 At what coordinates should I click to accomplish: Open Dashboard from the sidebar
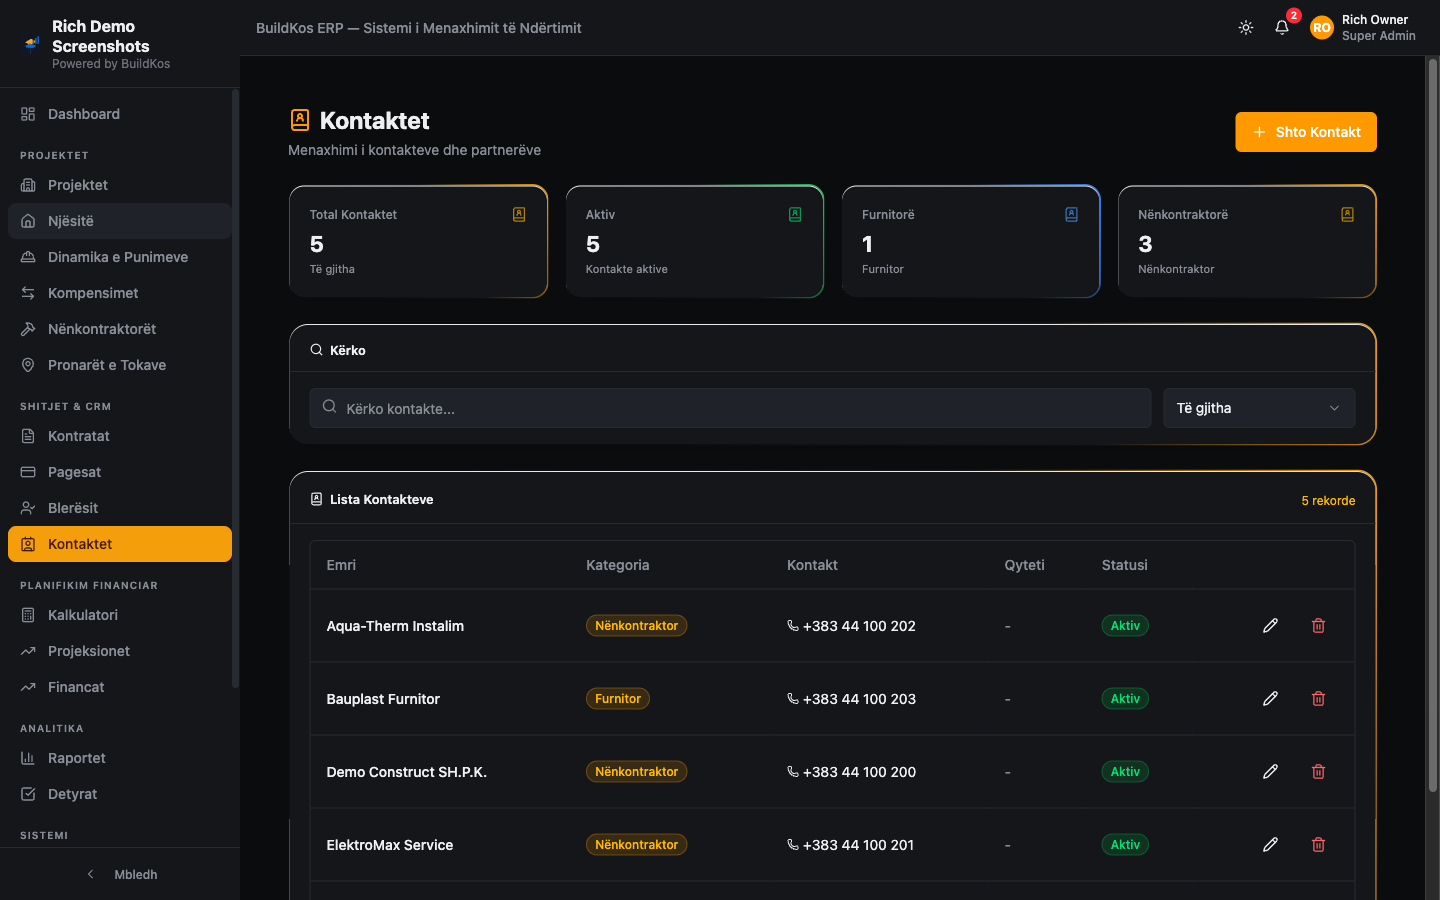(x=120, y=114)
